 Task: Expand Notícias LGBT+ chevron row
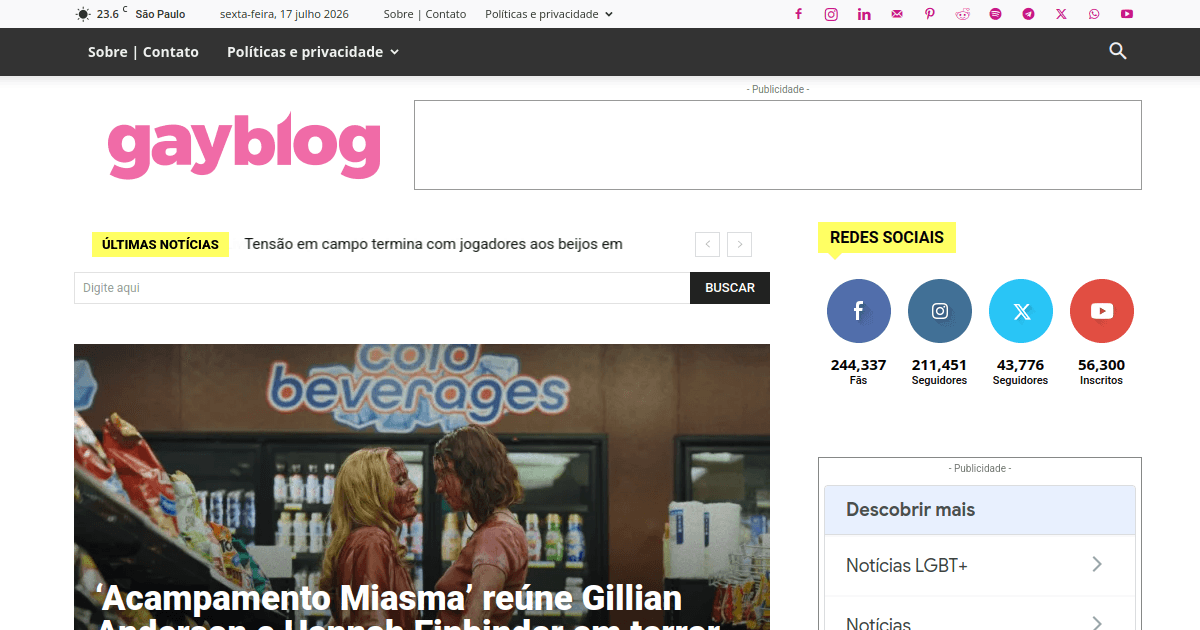[980, 565]
